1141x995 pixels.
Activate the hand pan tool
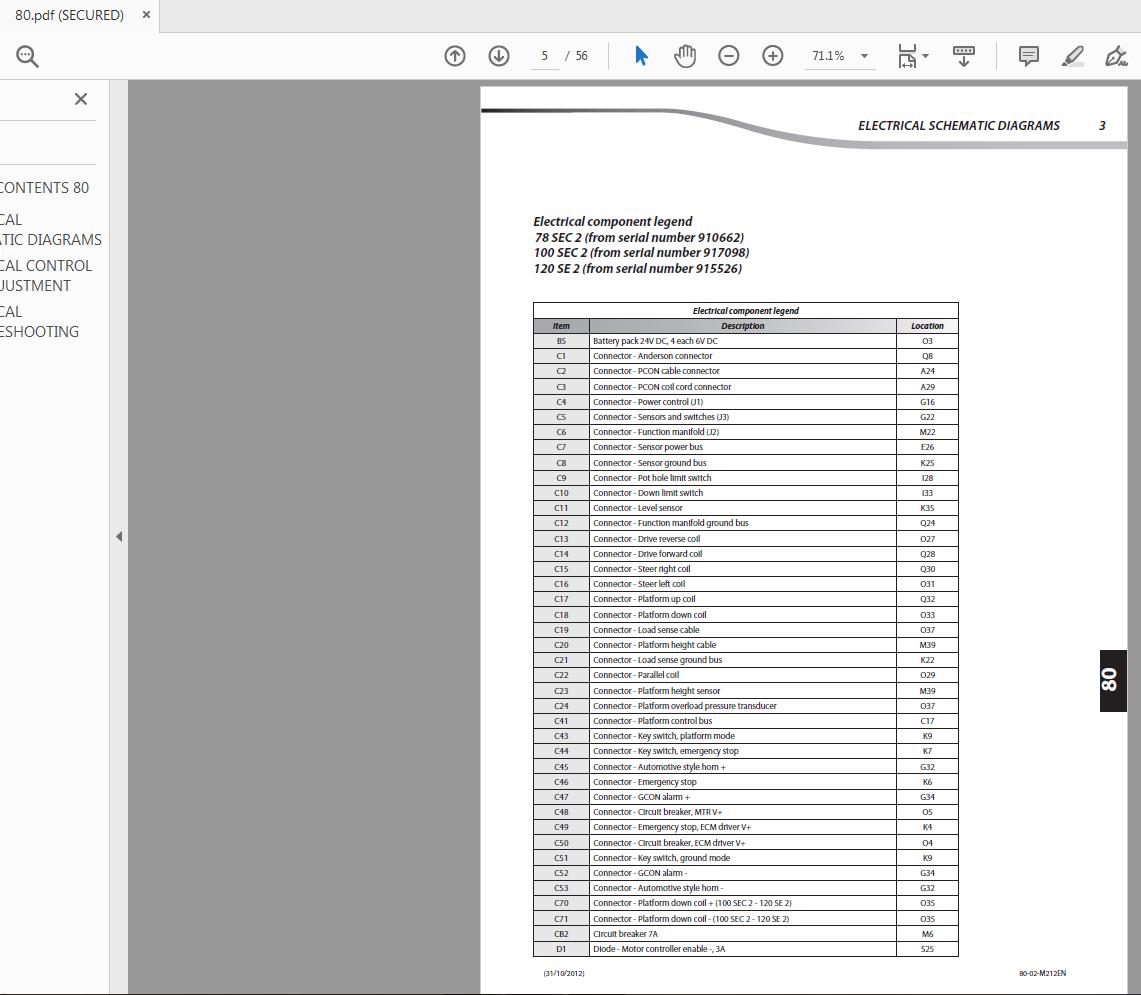click(x=685, y=56)
